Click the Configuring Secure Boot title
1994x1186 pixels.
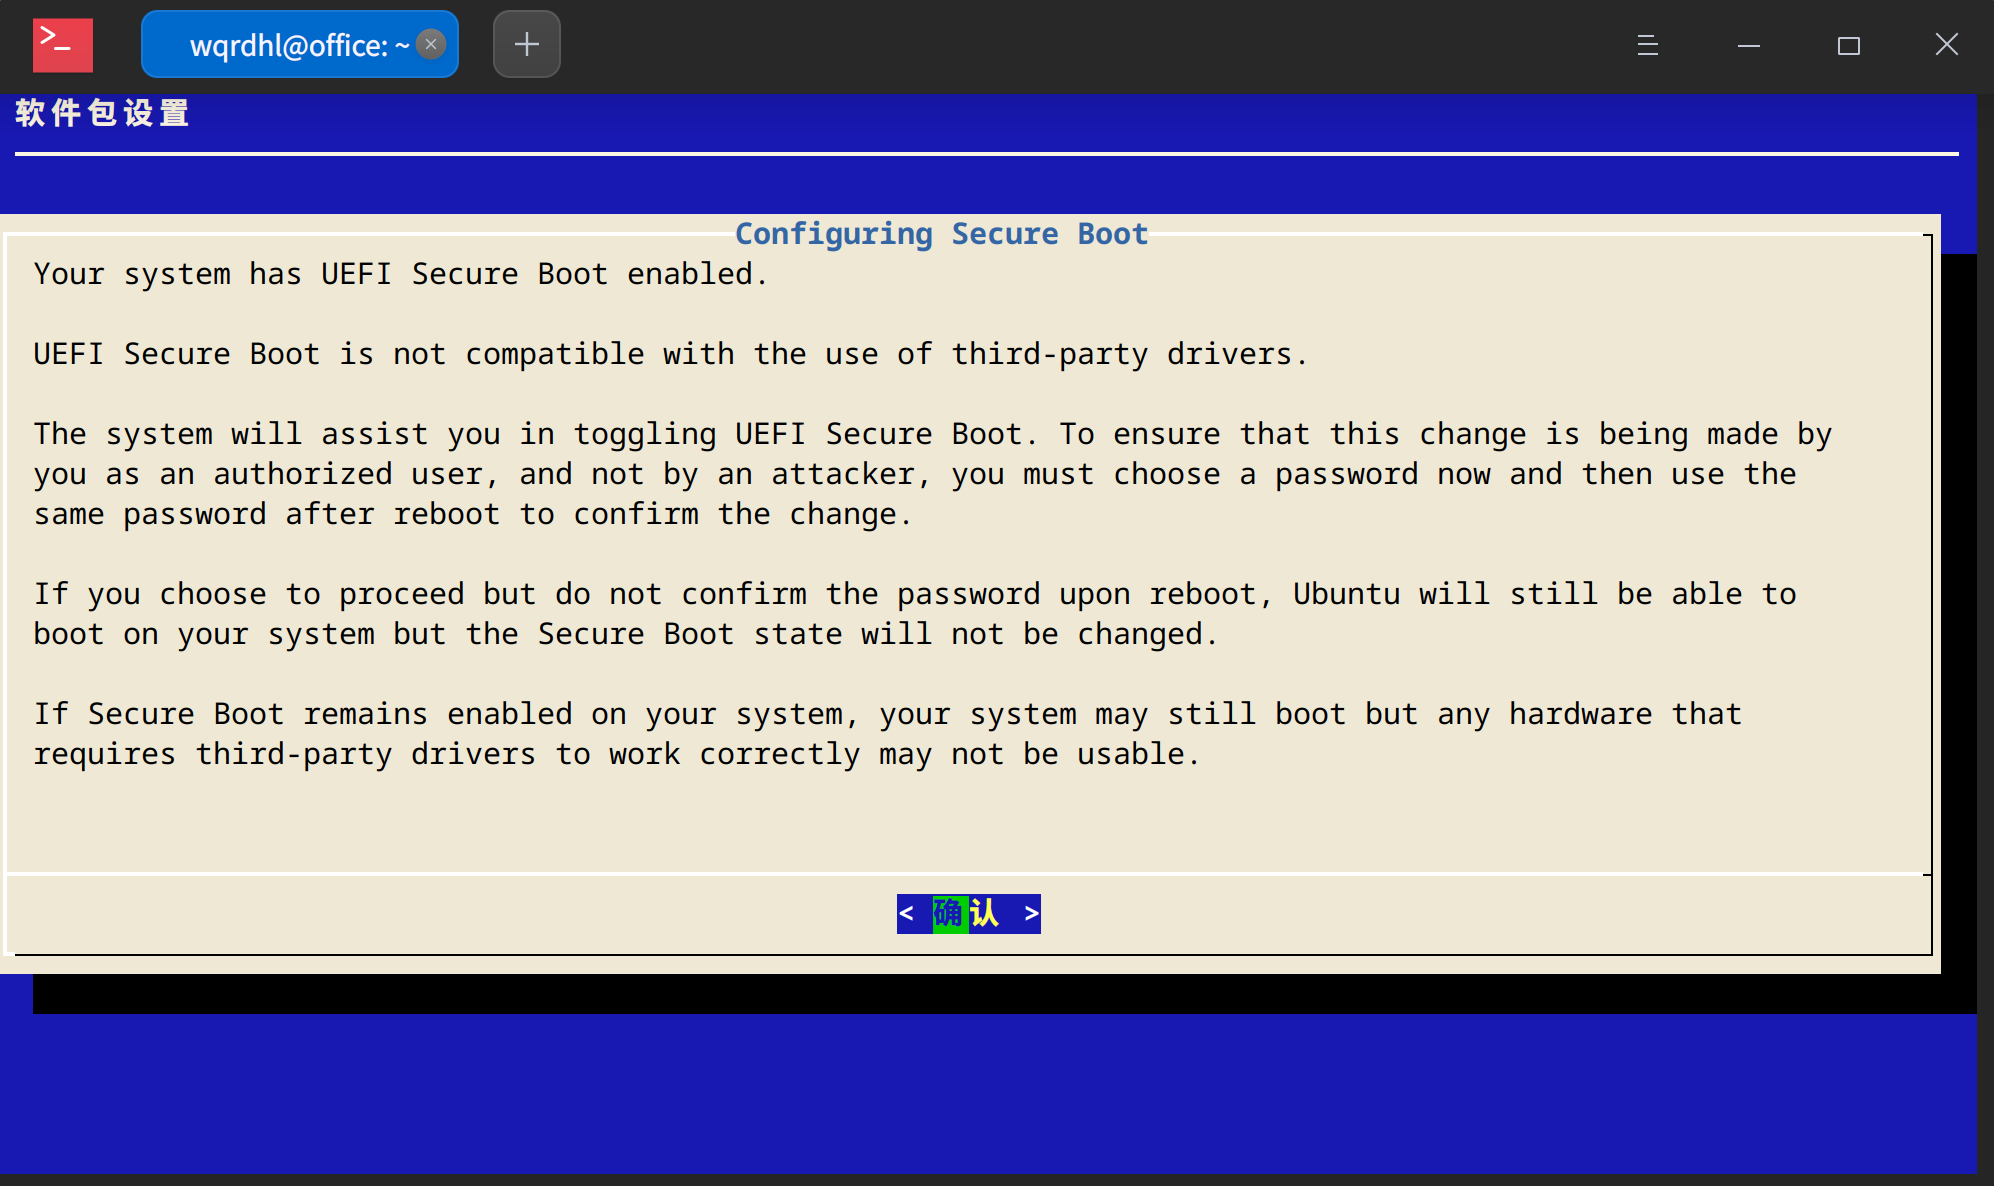pos(940,233)
